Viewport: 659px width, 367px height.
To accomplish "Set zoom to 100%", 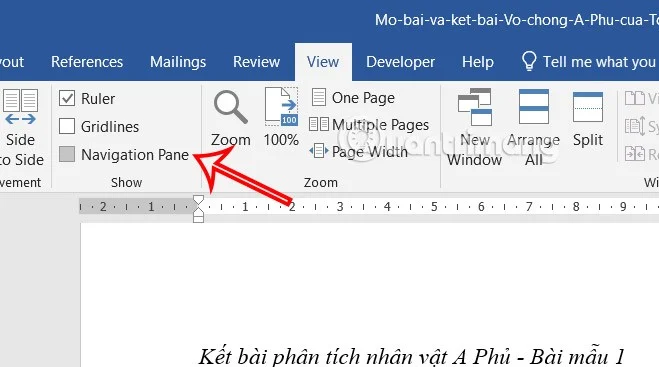I will pyautogui.click(x=281, y=118).
